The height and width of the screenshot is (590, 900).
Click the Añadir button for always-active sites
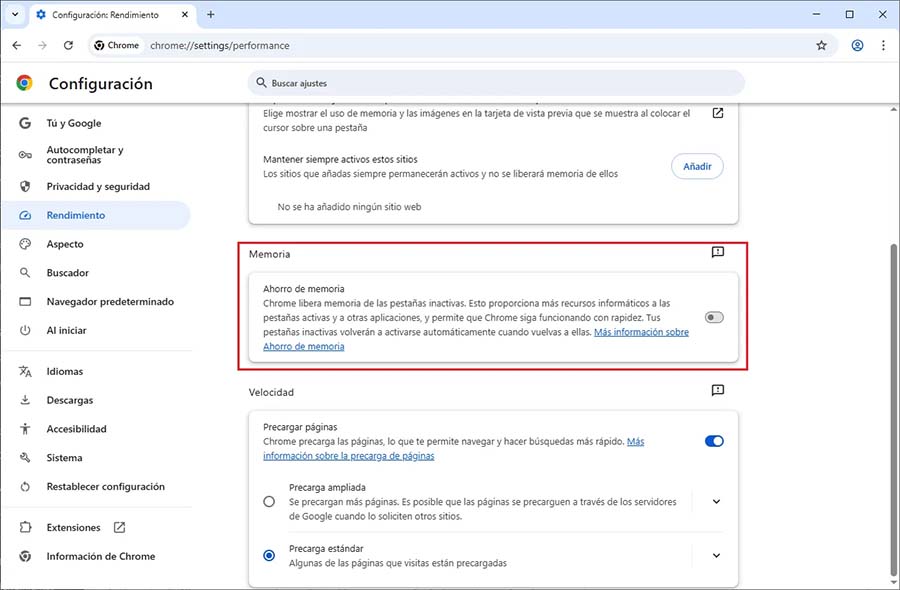(x=696, y=166)
